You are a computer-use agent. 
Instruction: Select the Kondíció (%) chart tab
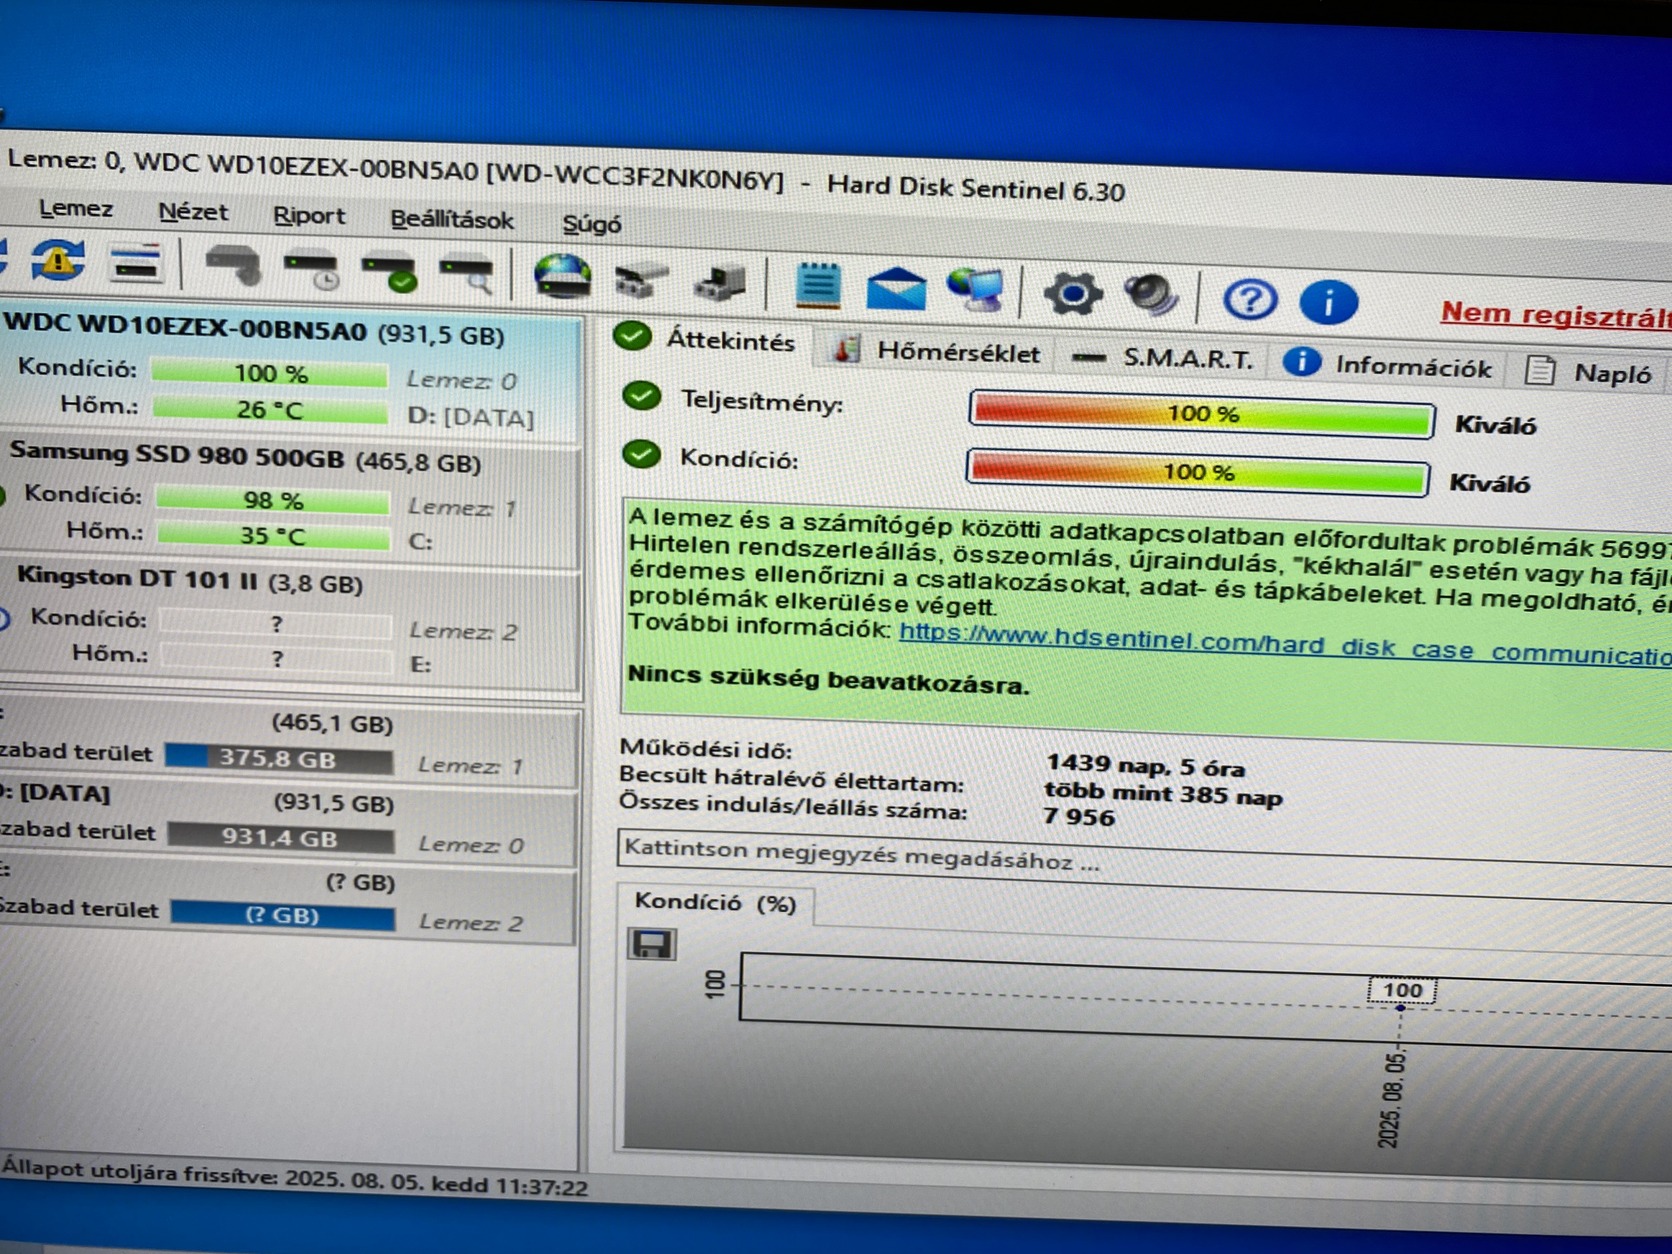[716, 903]
